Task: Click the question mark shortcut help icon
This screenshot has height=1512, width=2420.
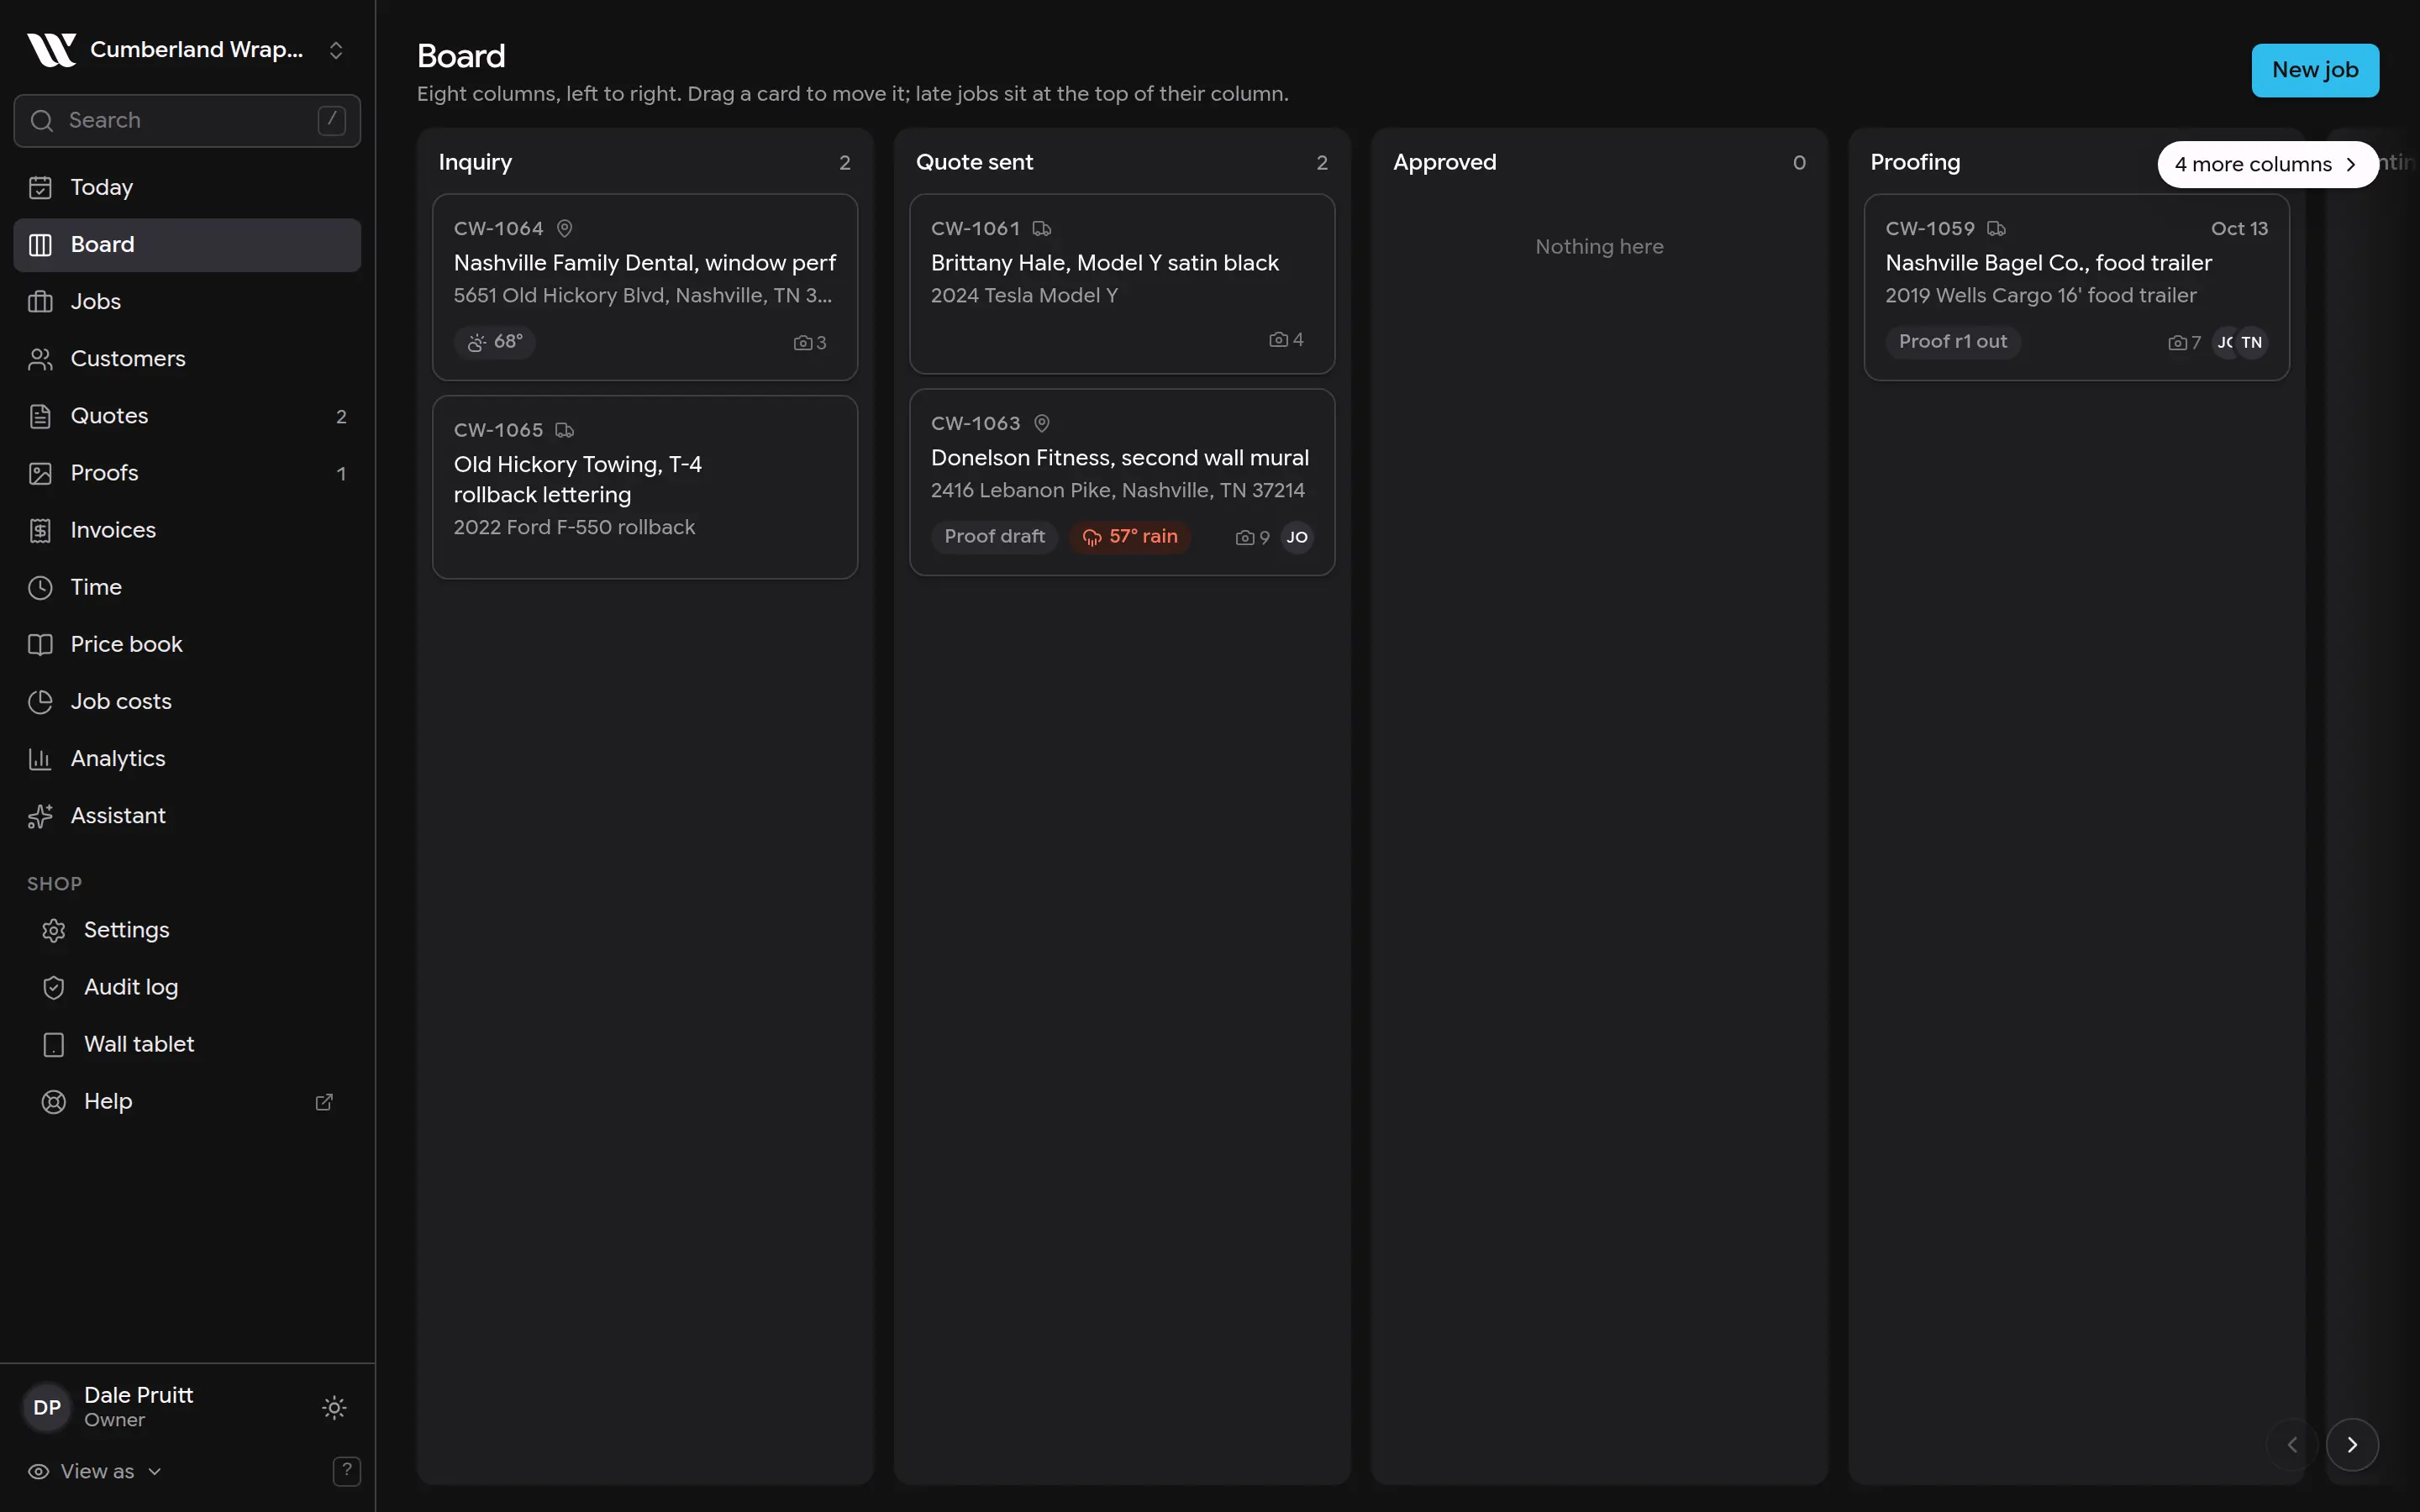Action: point(346,1471)
